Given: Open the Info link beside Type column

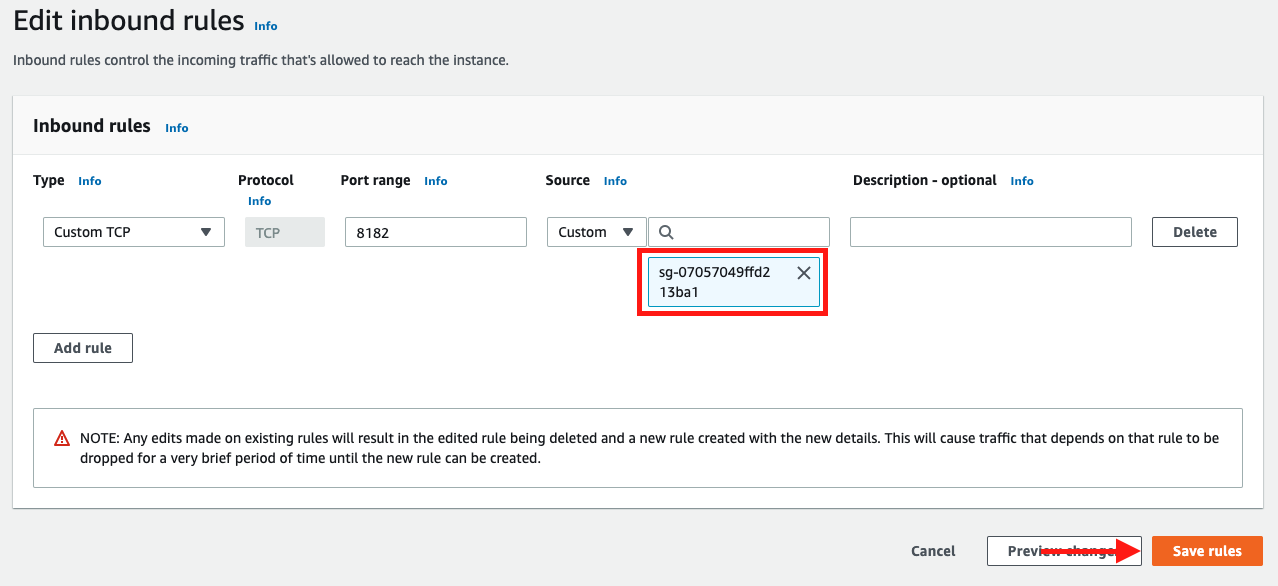Looking at the screenshot, I should [x=90, y=181].
